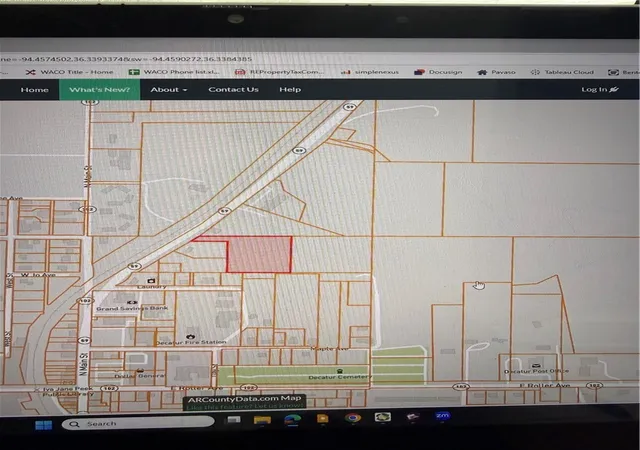Screen dimensions: 640x450
Task: Click the Decatur Cemetery map marker
Action: pos(339,371)
